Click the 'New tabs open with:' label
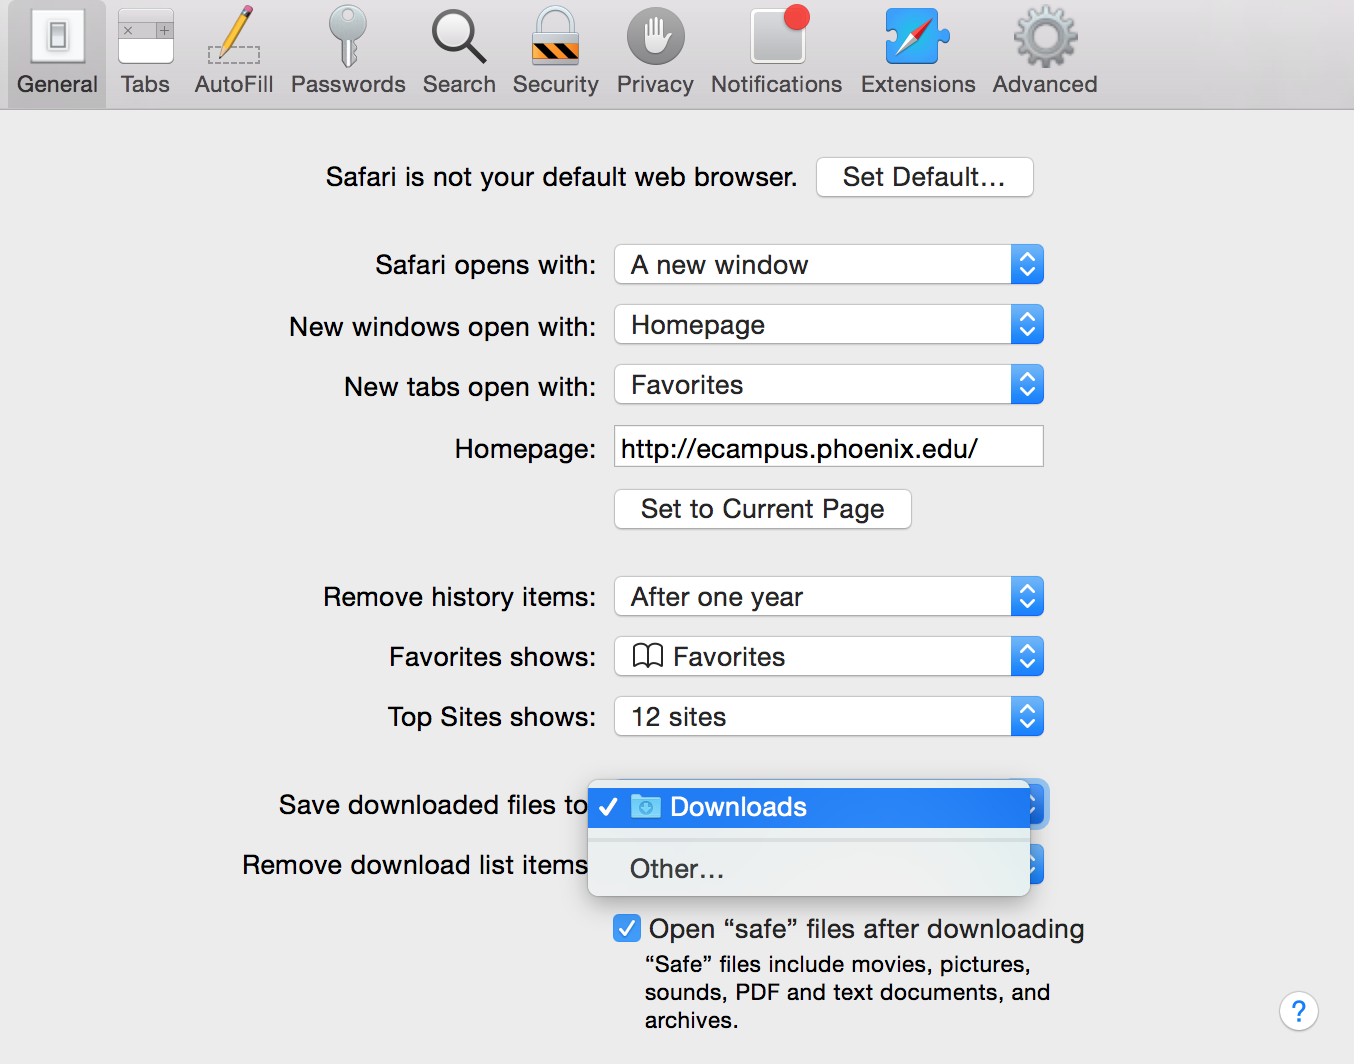 point(470,387)
